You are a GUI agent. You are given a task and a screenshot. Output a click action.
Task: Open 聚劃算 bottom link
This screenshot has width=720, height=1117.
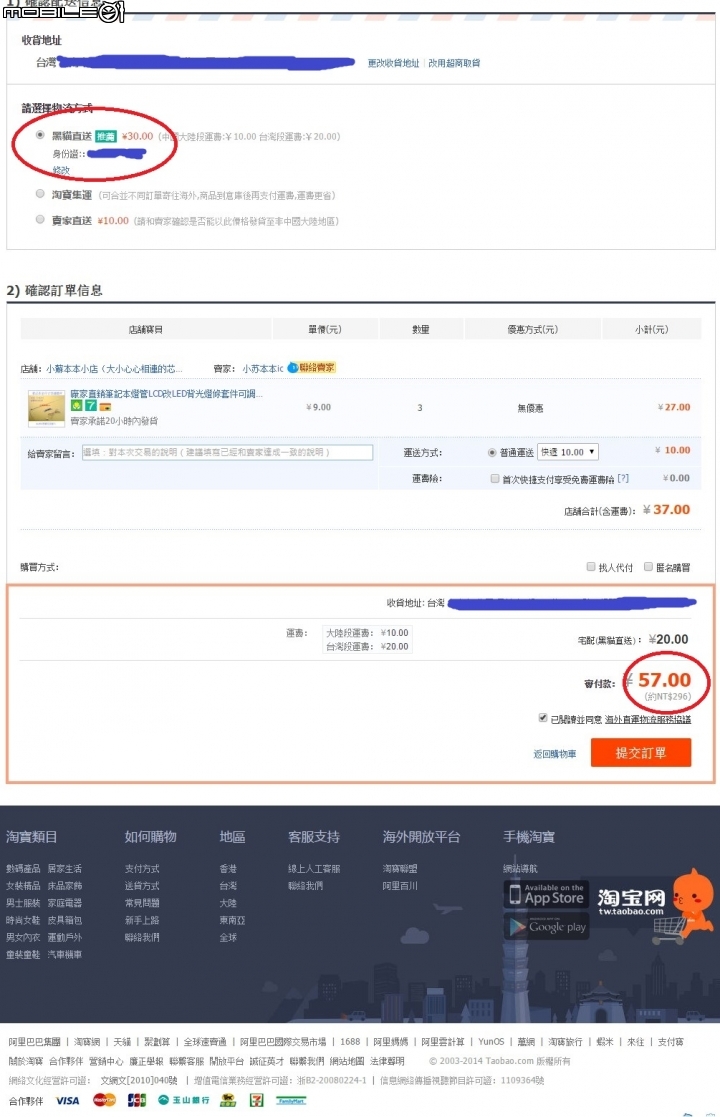click(157, 1041)
